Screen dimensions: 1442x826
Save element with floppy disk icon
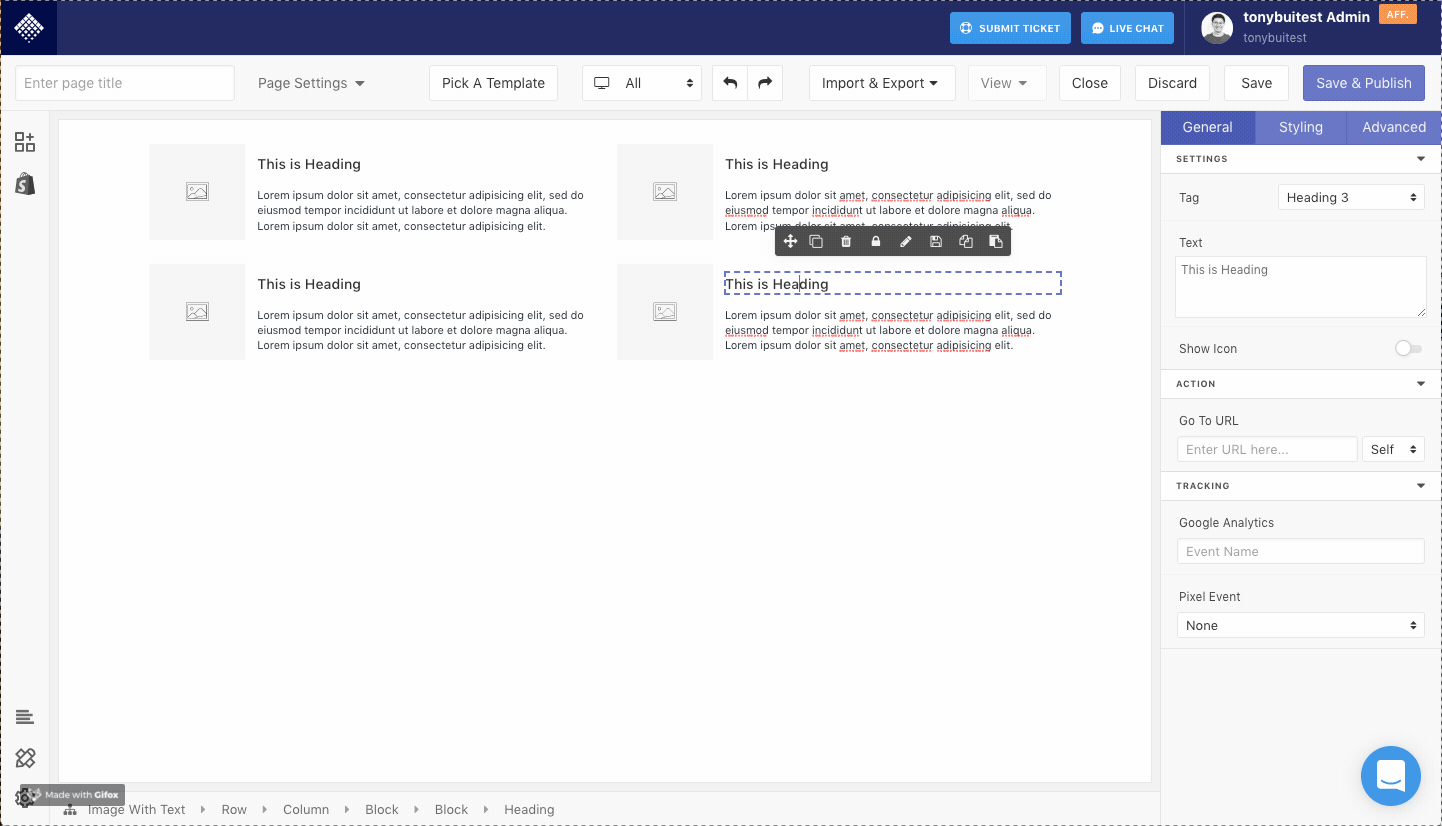[936, 242]
